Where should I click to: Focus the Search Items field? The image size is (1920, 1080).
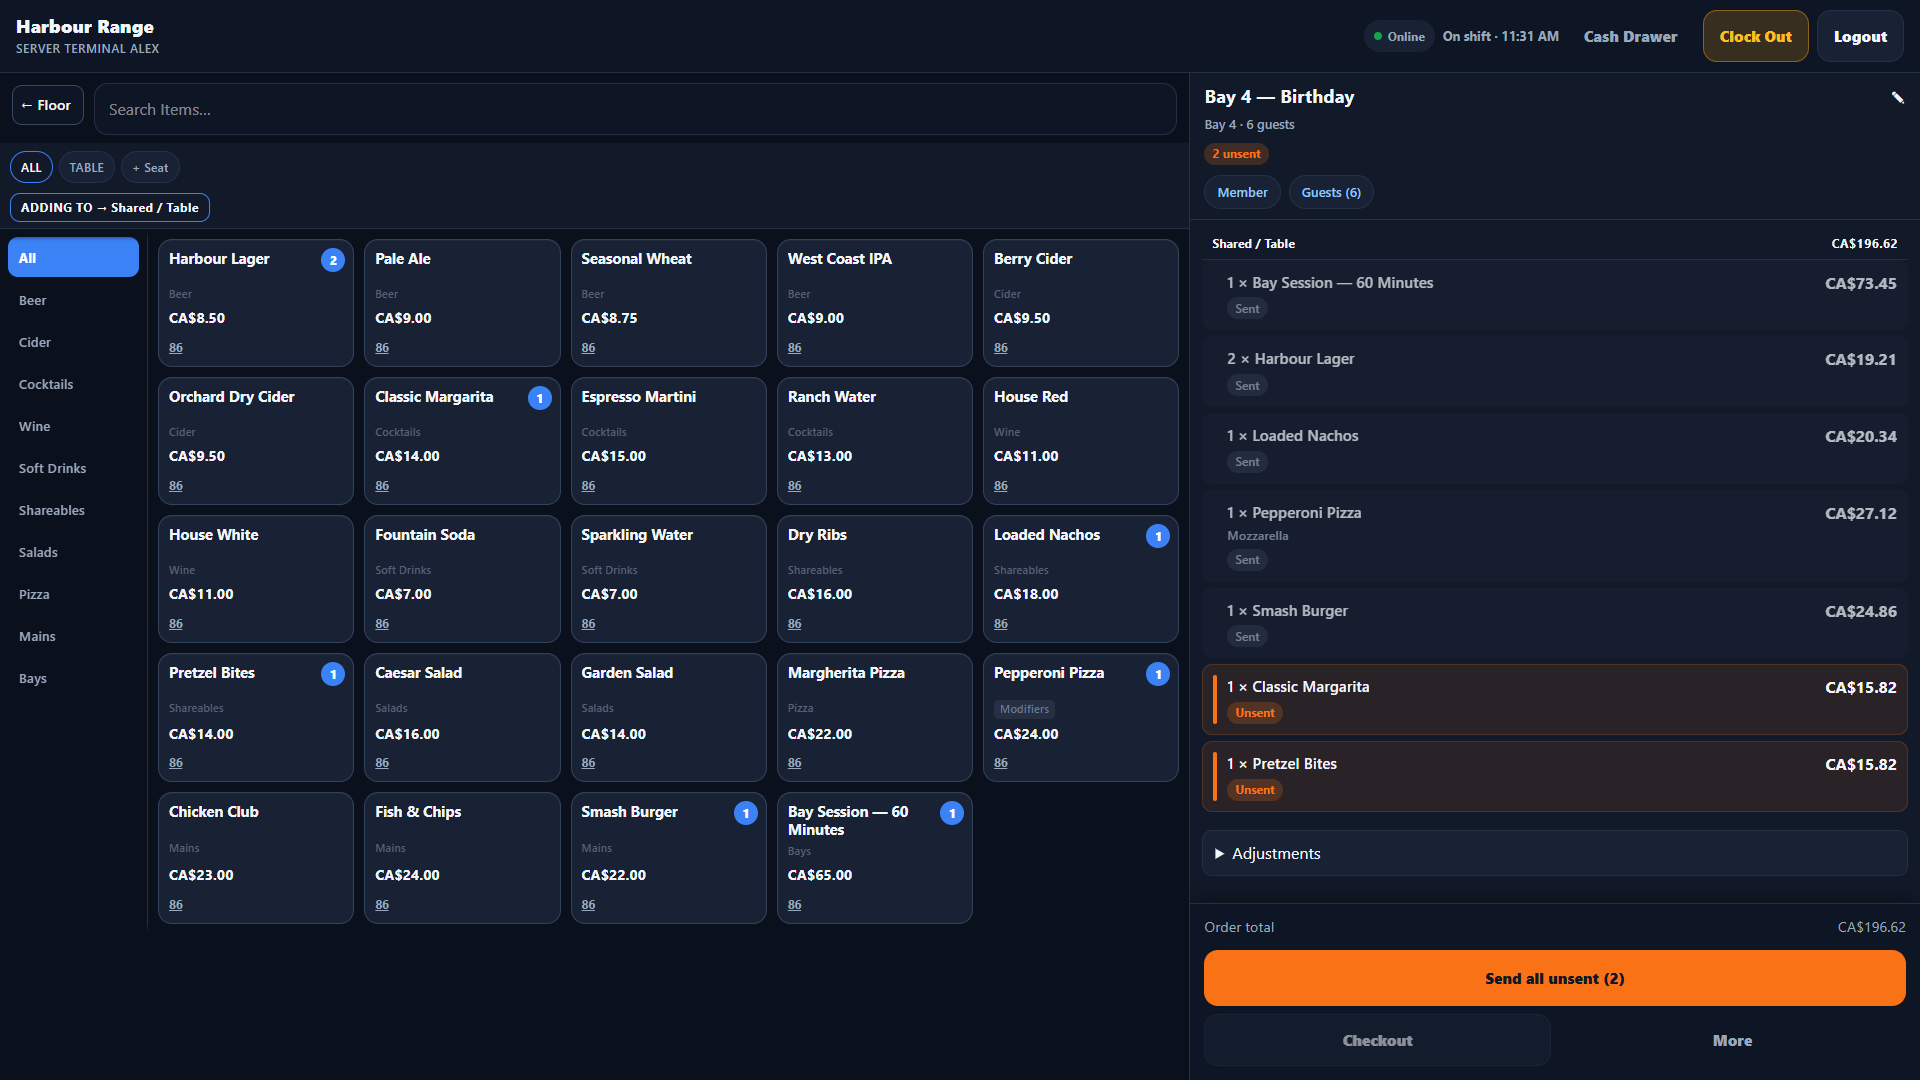pos(635,109)
